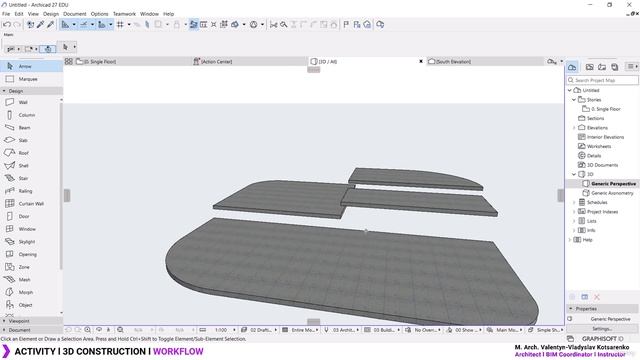Click the Search Project Map field
640x360 pixels.
click(x=602, y=80)
